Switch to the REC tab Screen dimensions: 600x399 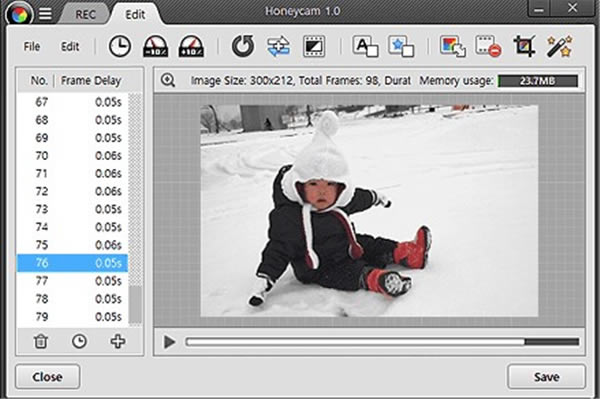(85, 15)
